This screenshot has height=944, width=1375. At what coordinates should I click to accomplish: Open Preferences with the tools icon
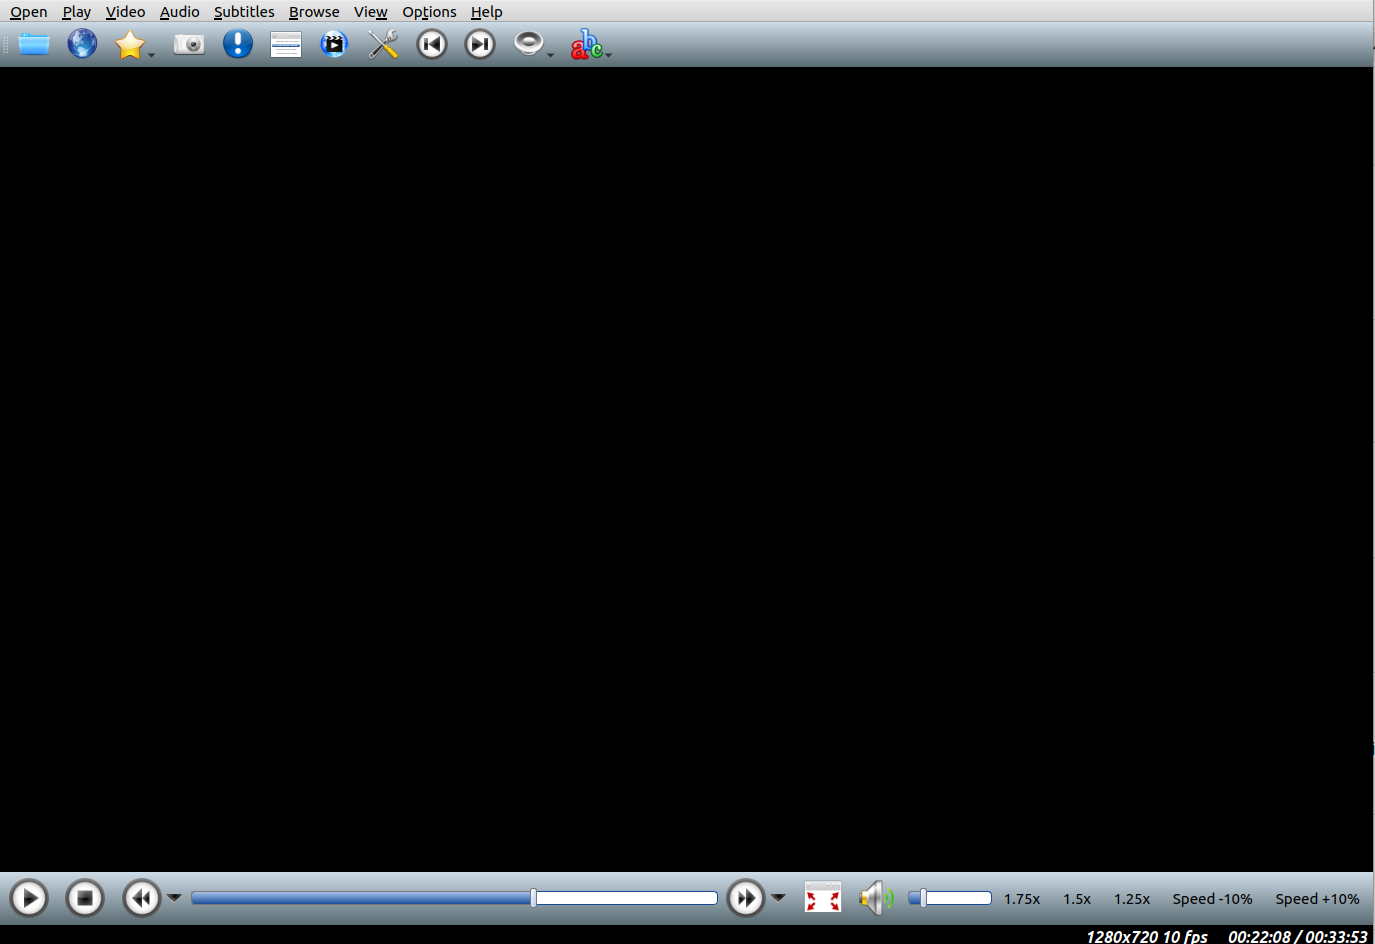coord(383,44)
